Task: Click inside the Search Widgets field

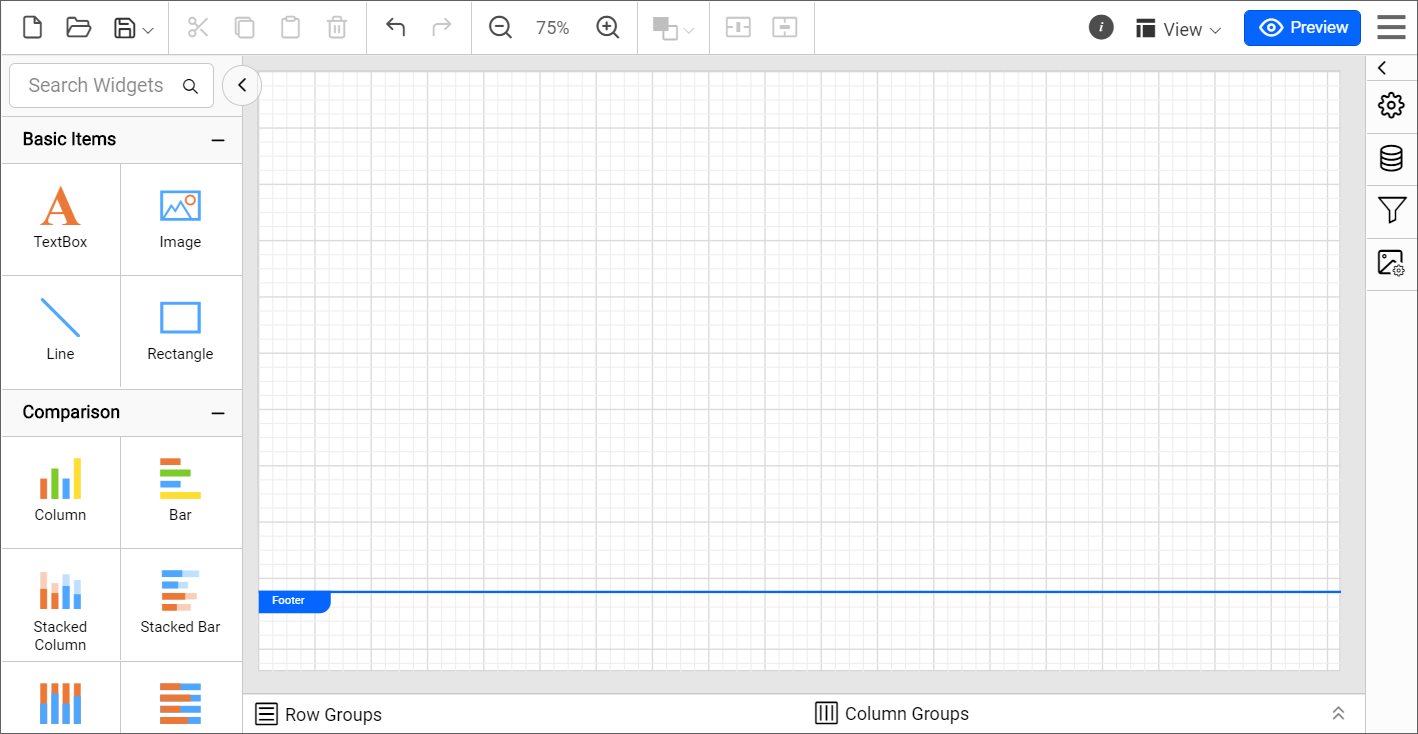Action: pos(100,85)
